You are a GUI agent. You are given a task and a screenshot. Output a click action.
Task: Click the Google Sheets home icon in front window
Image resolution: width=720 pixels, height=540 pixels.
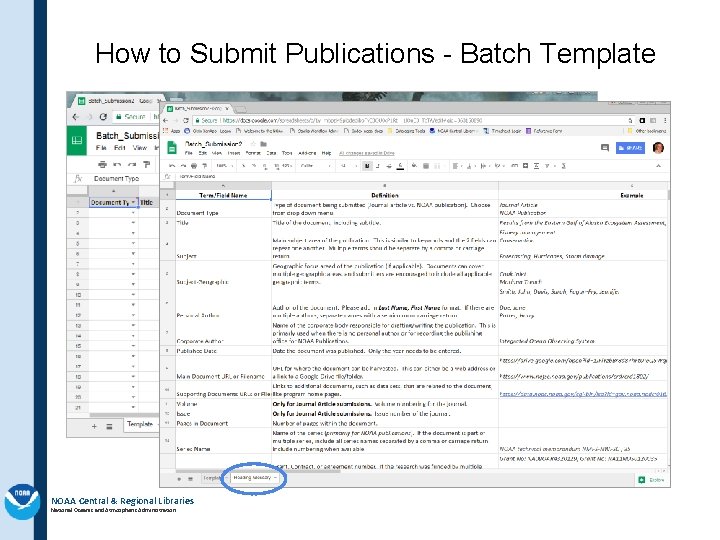172,148
